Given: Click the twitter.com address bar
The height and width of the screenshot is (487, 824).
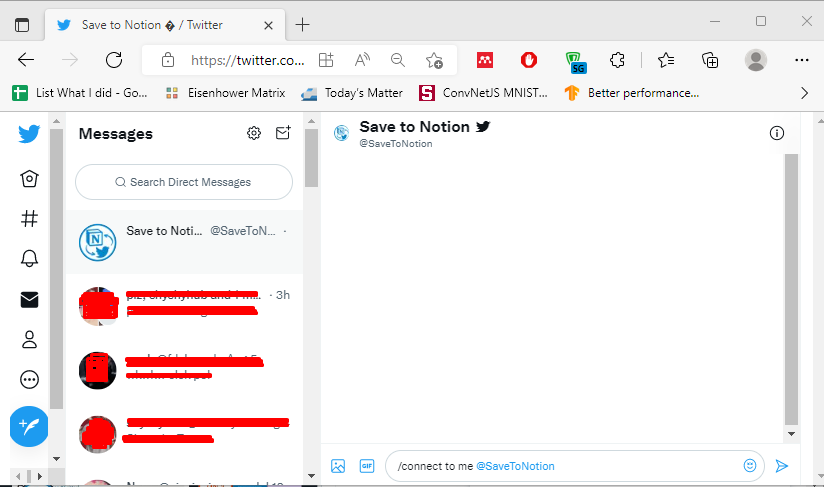Looking at the screenshot, I should [248, 60].
